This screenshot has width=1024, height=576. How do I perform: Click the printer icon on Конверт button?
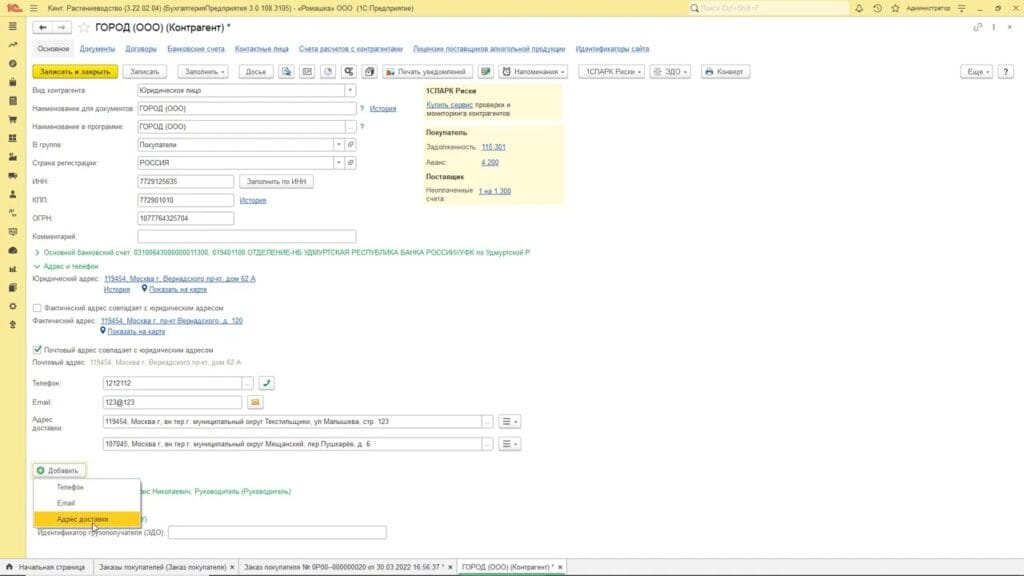[711, 72]
